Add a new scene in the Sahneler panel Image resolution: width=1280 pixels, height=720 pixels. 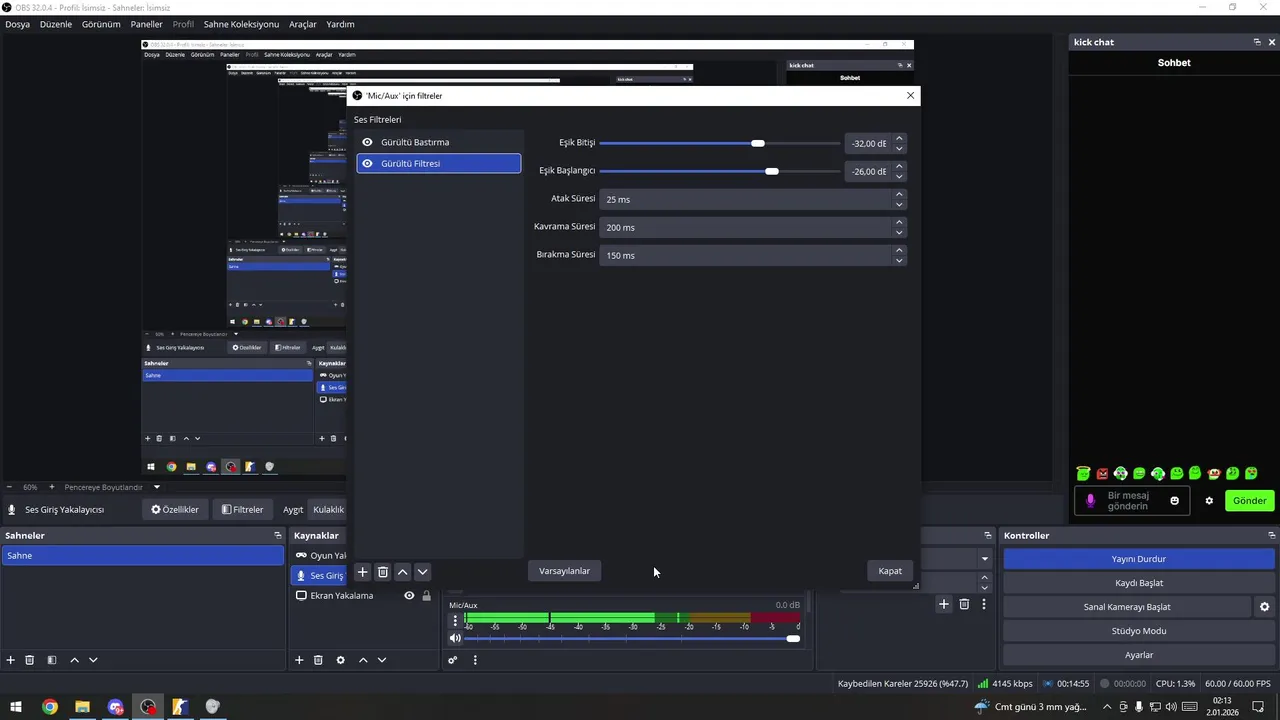click(x=11, y=660)
